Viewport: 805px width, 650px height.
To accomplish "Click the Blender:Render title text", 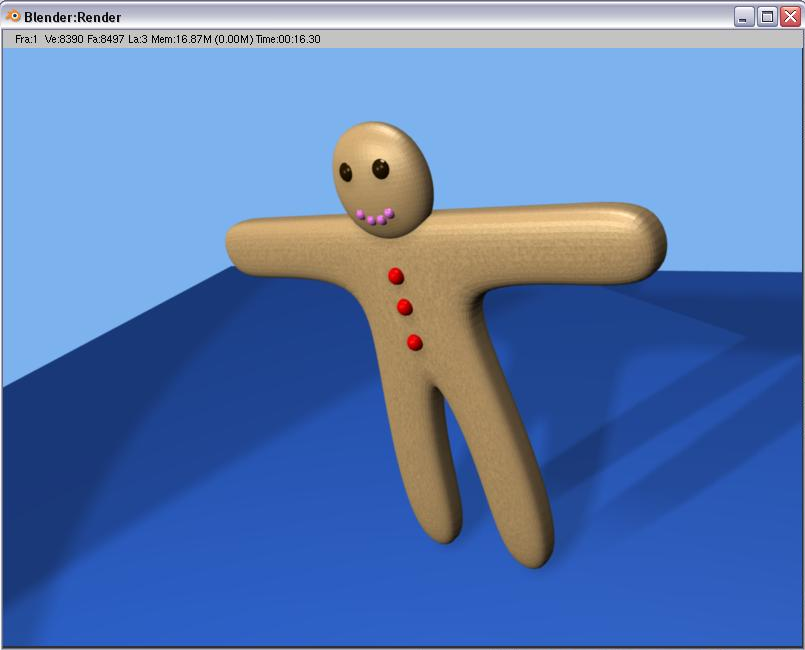I will click(x=72, y=17).
